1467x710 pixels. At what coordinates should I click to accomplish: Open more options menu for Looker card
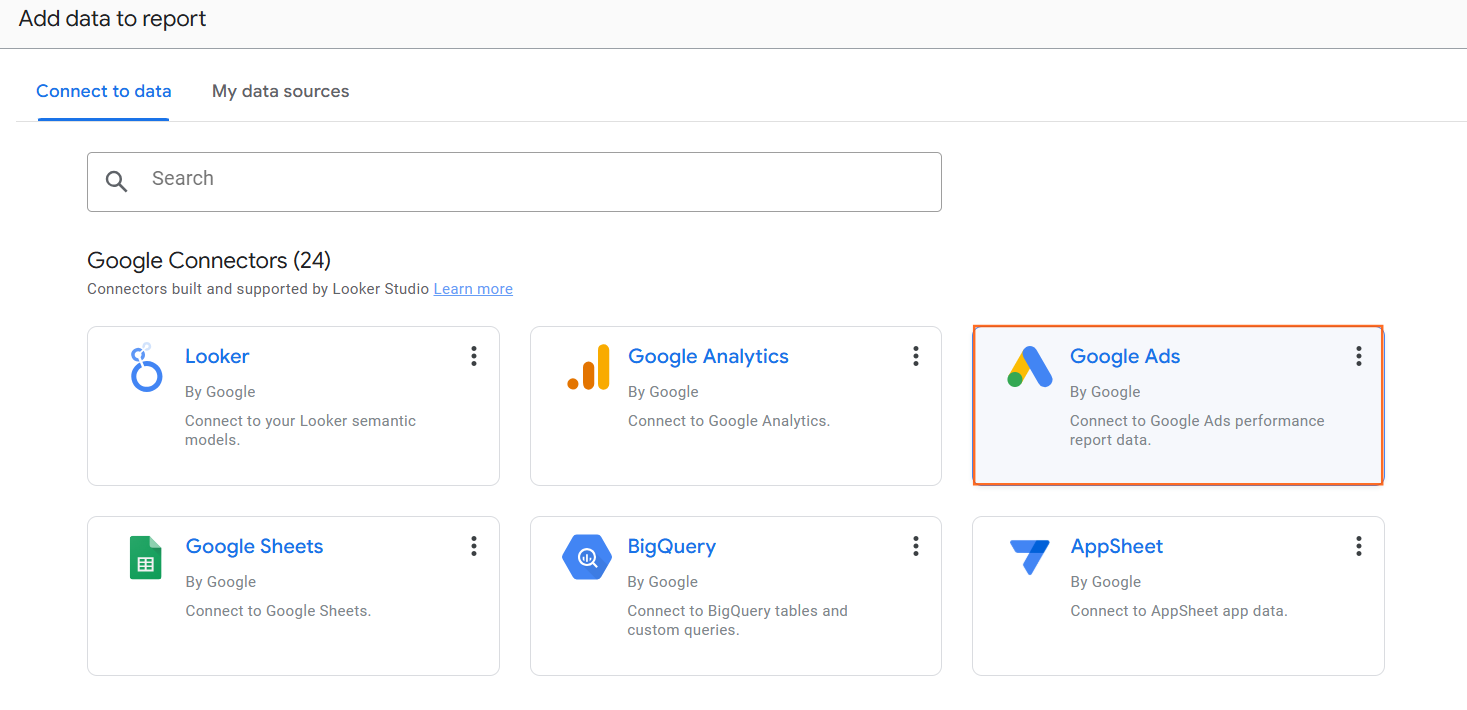[474, 356]
